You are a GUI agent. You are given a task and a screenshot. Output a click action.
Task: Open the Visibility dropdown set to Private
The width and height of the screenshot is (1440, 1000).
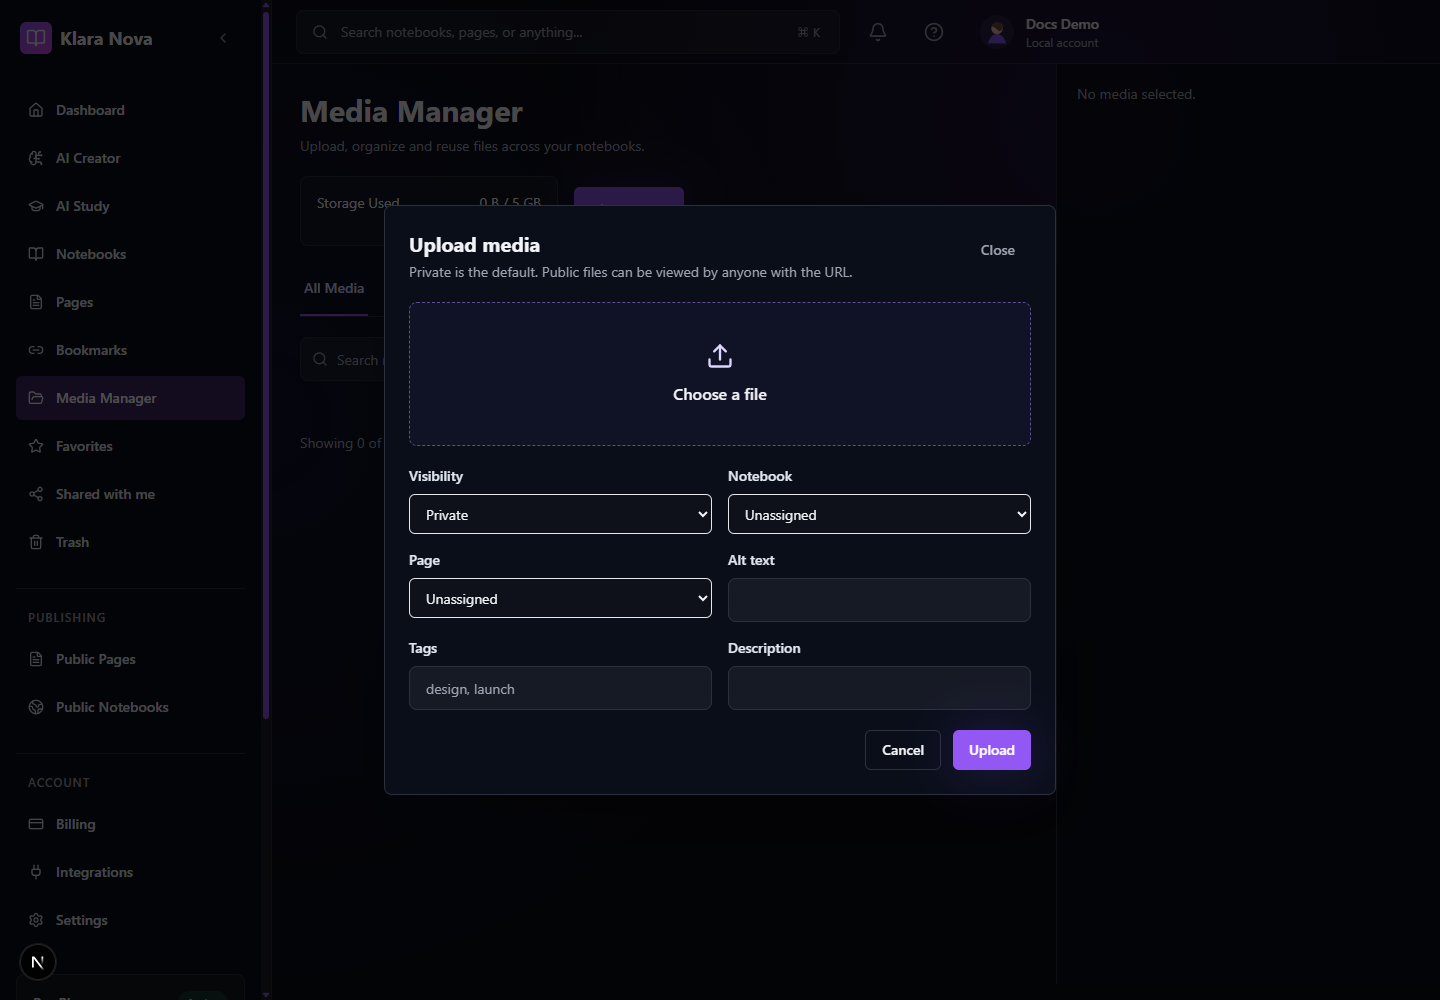(x=560, y=514)
